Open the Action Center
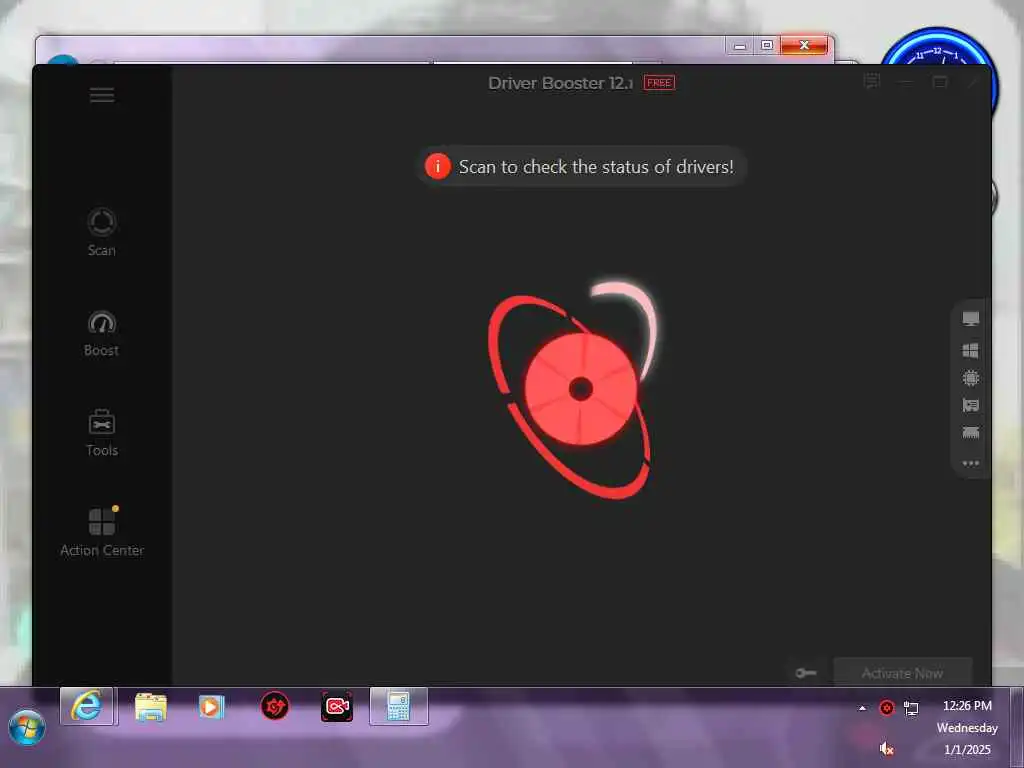 [x=102, y=532]
